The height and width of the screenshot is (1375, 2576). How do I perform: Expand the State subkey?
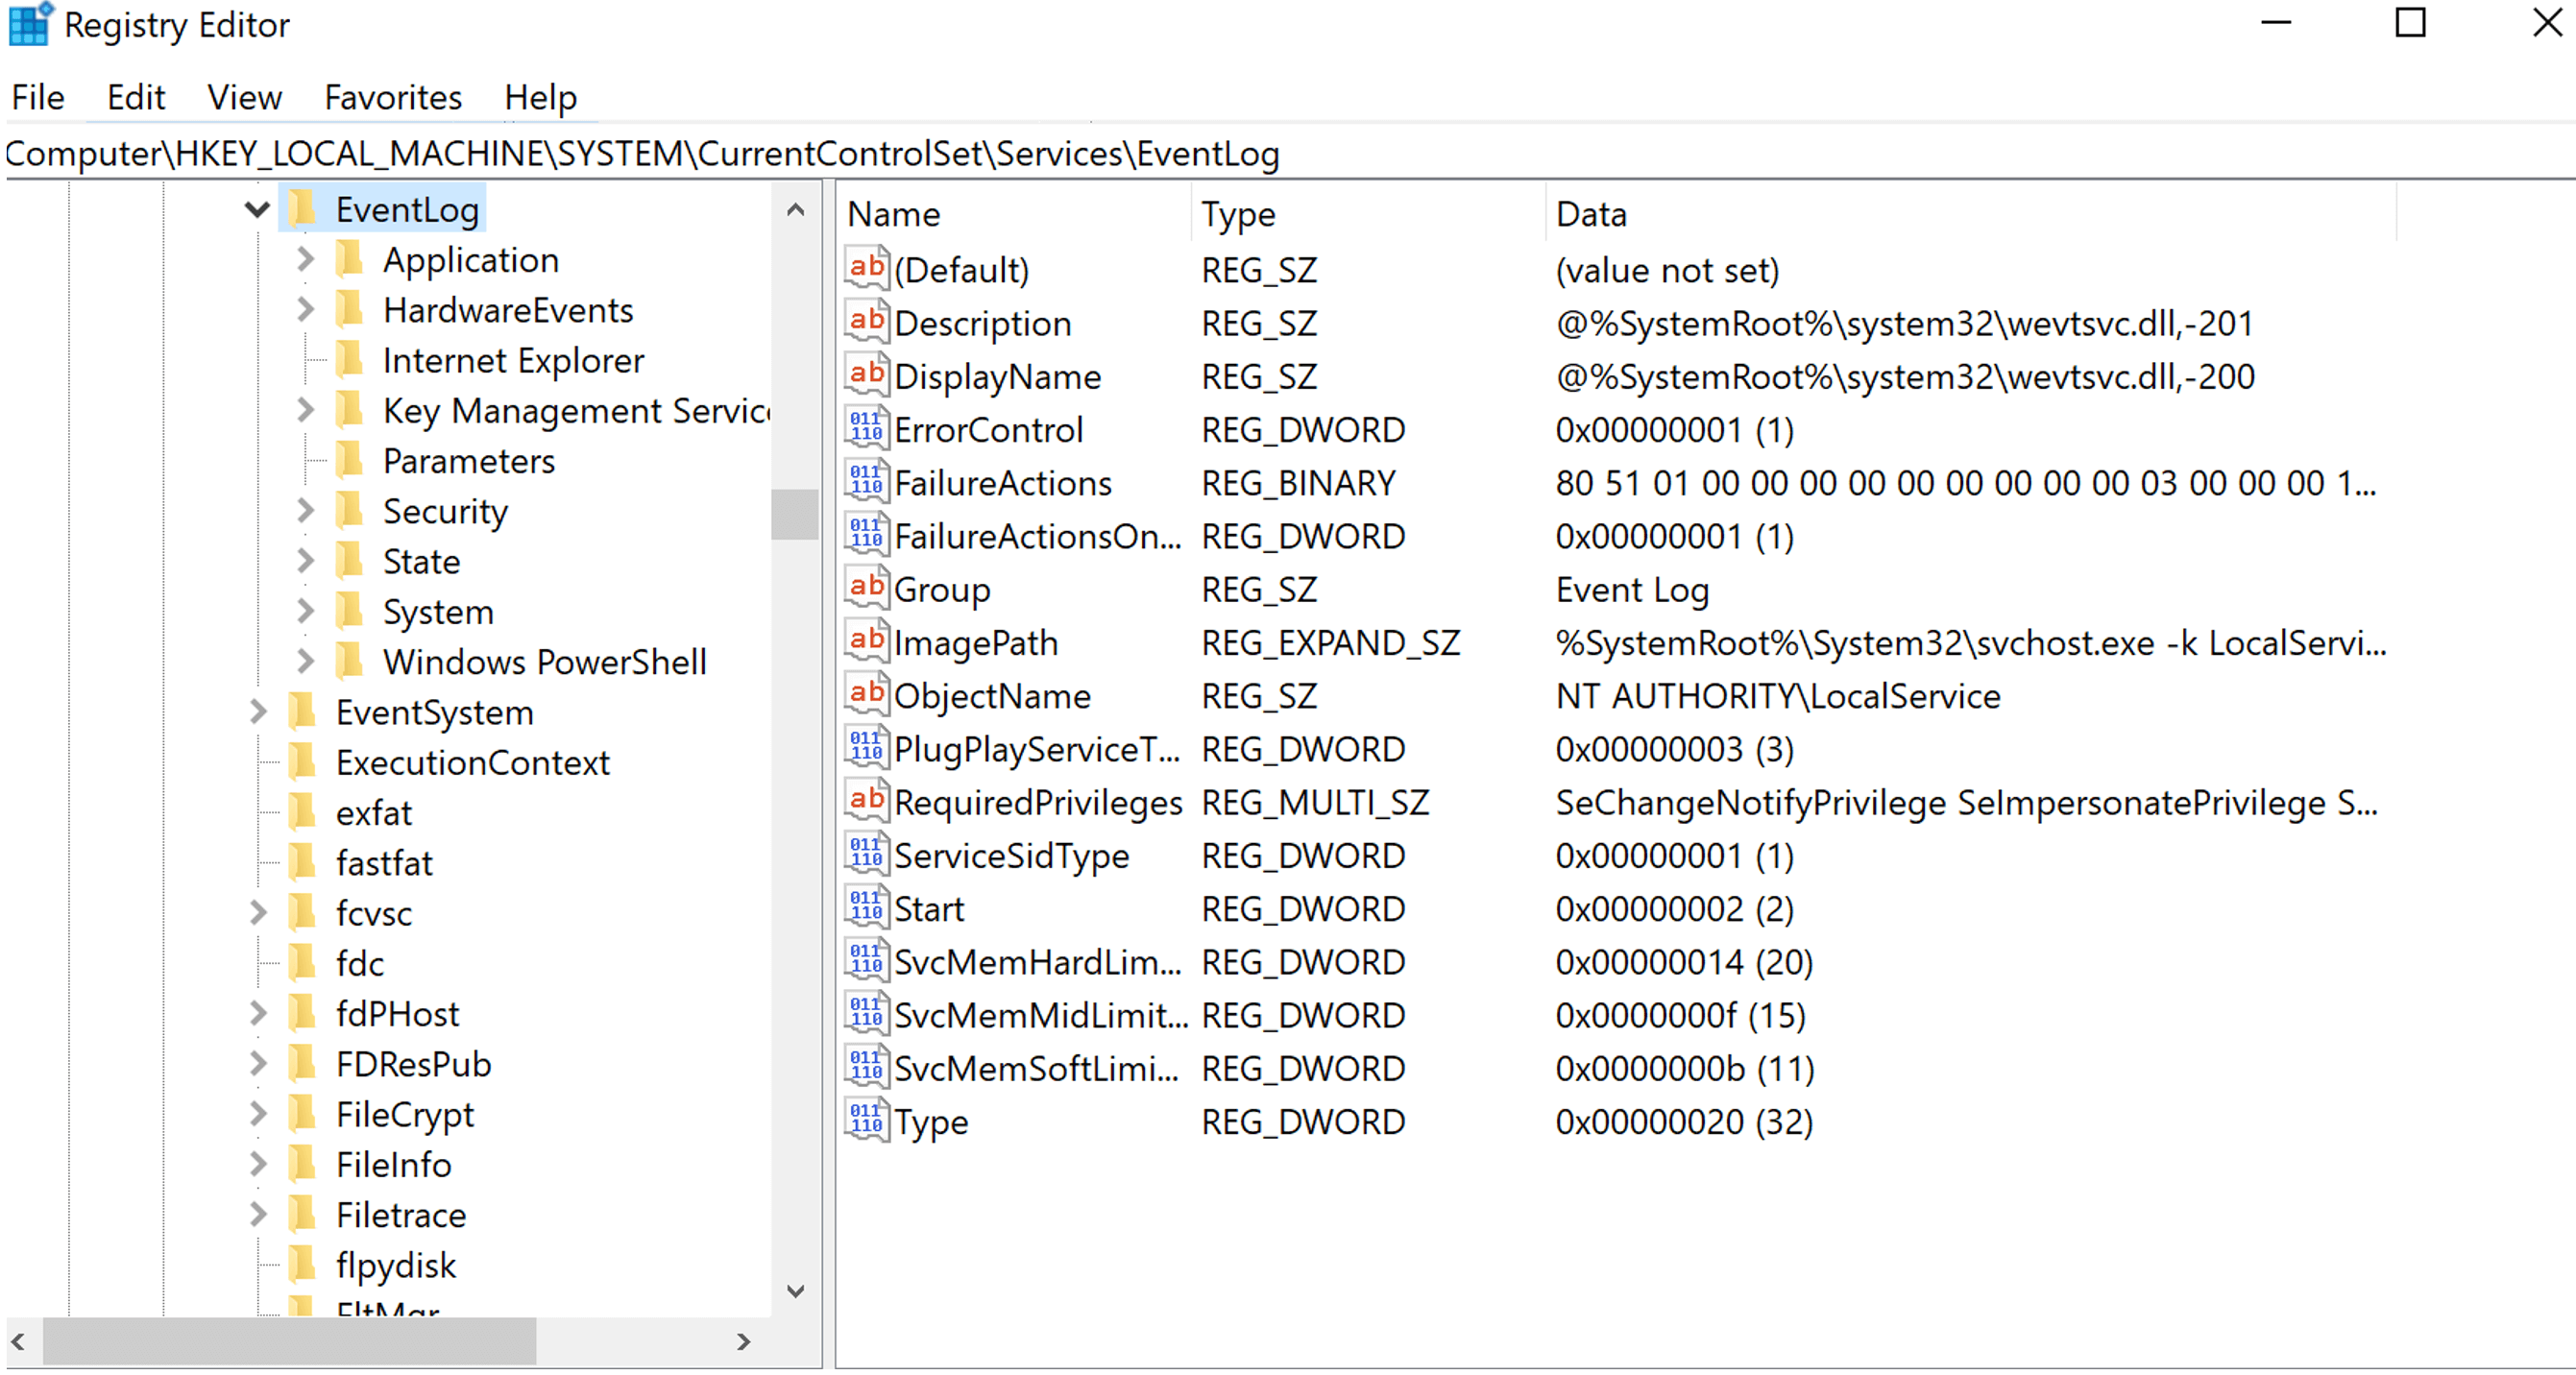pyautogui.click(x=305, y=560)
